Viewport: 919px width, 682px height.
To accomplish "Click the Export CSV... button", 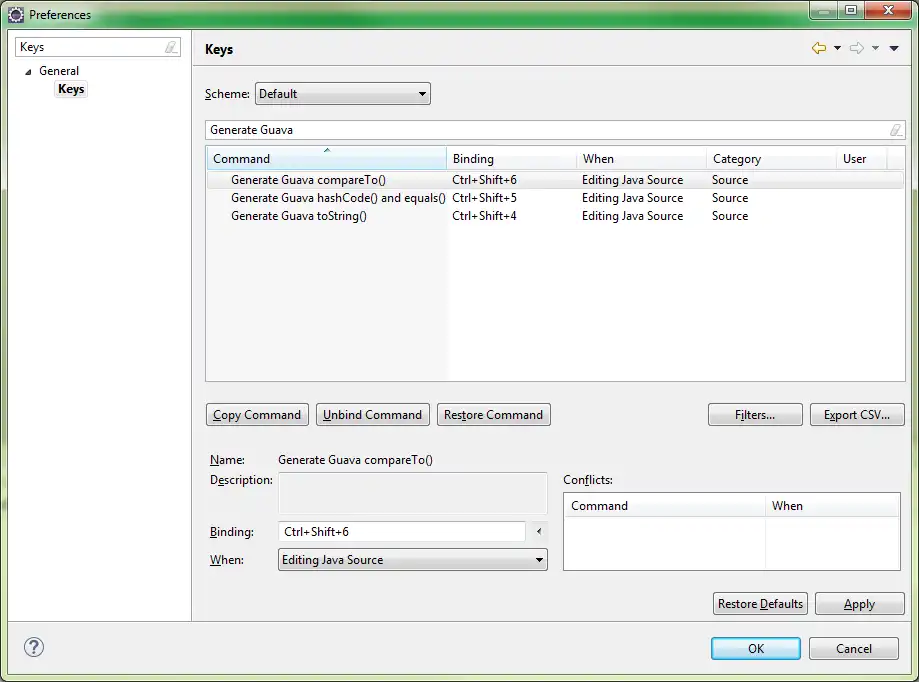I will [x=857, y=415].
